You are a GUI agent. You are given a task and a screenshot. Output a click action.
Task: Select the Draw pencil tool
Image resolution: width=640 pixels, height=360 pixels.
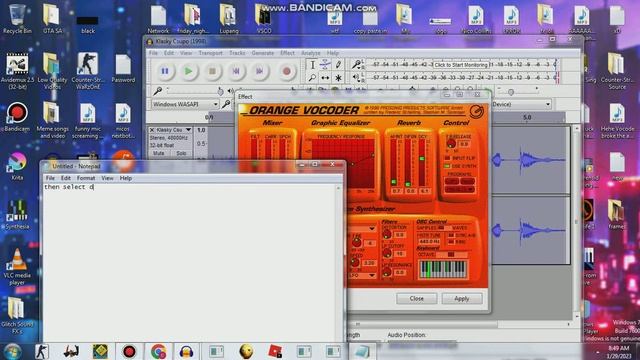click(x=338, y=64)
